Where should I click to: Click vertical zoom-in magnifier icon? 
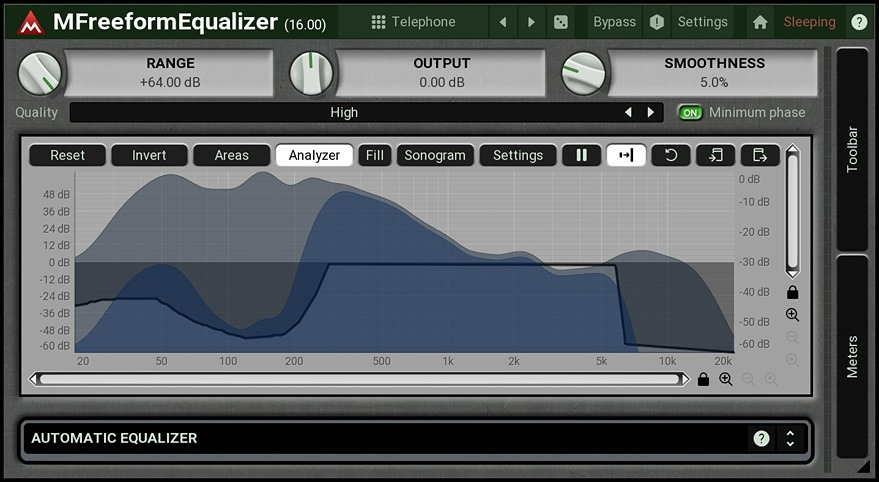[x=792, y=314]
